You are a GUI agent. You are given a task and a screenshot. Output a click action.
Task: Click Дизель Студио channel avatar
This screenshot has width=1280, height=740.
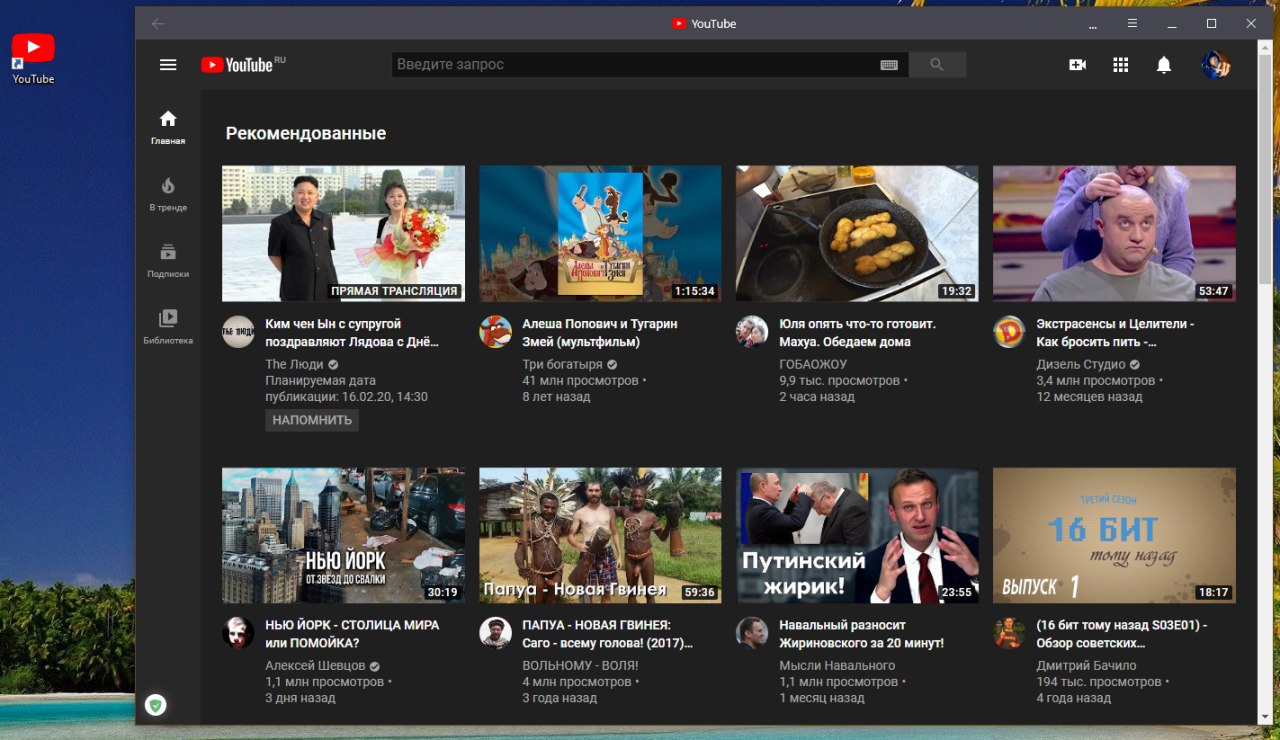[x=1009, y=332]
